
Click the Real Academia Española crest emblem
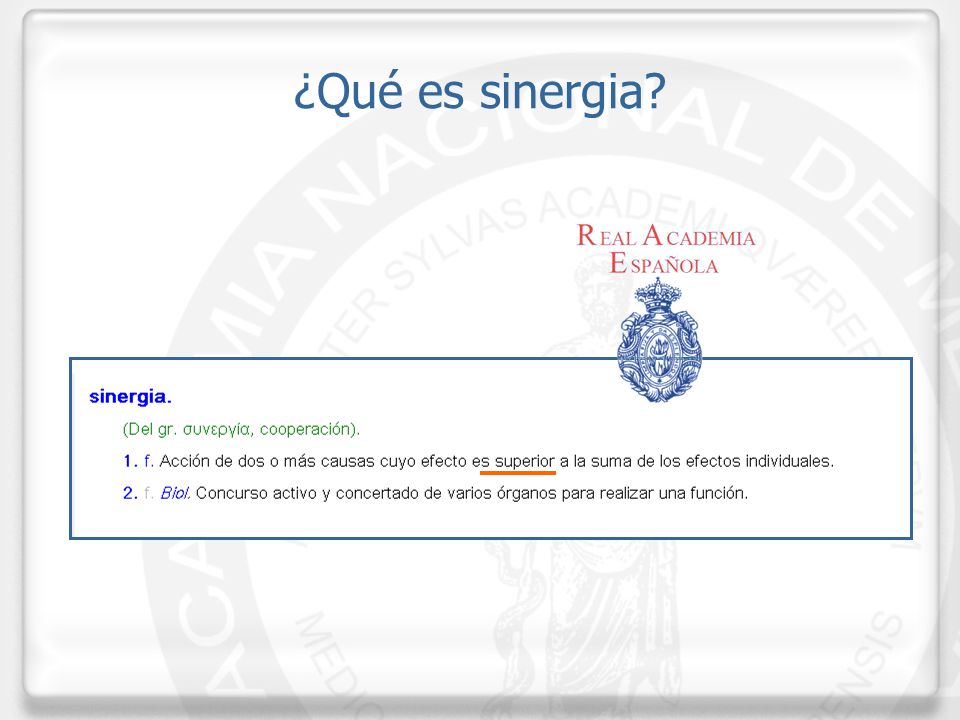(x=659, y=340)
